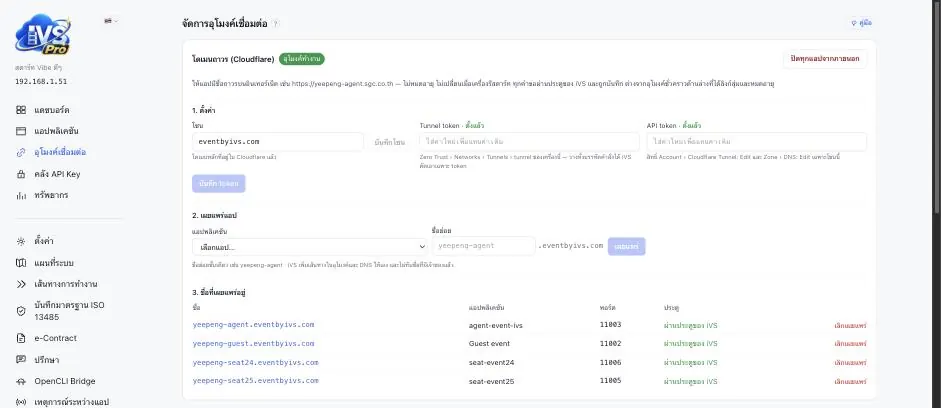This screenshot has width=941, height=408.
Task: Click เลิกเผยแพร่ for the seat-event24 row
Action: coord(850,363)
